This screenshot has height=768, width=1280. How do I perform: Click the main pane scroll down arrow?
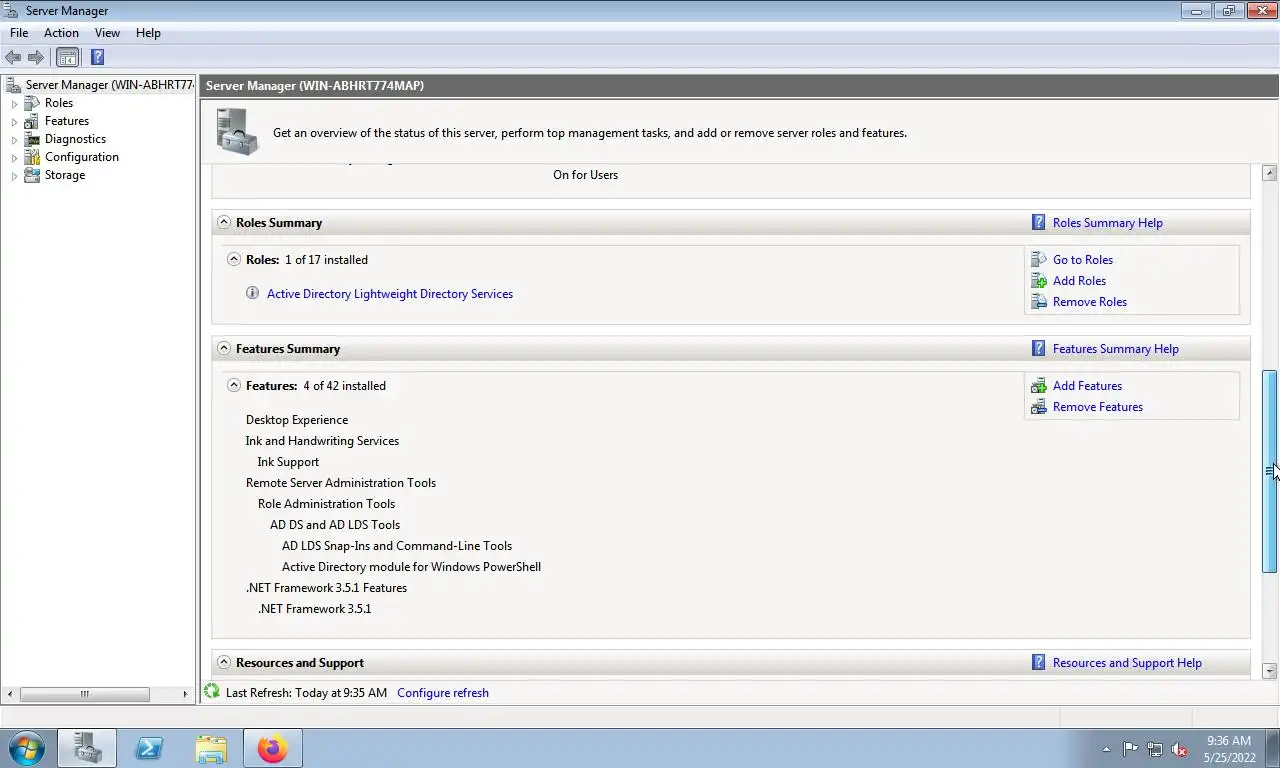click(x=1269, y=671)
